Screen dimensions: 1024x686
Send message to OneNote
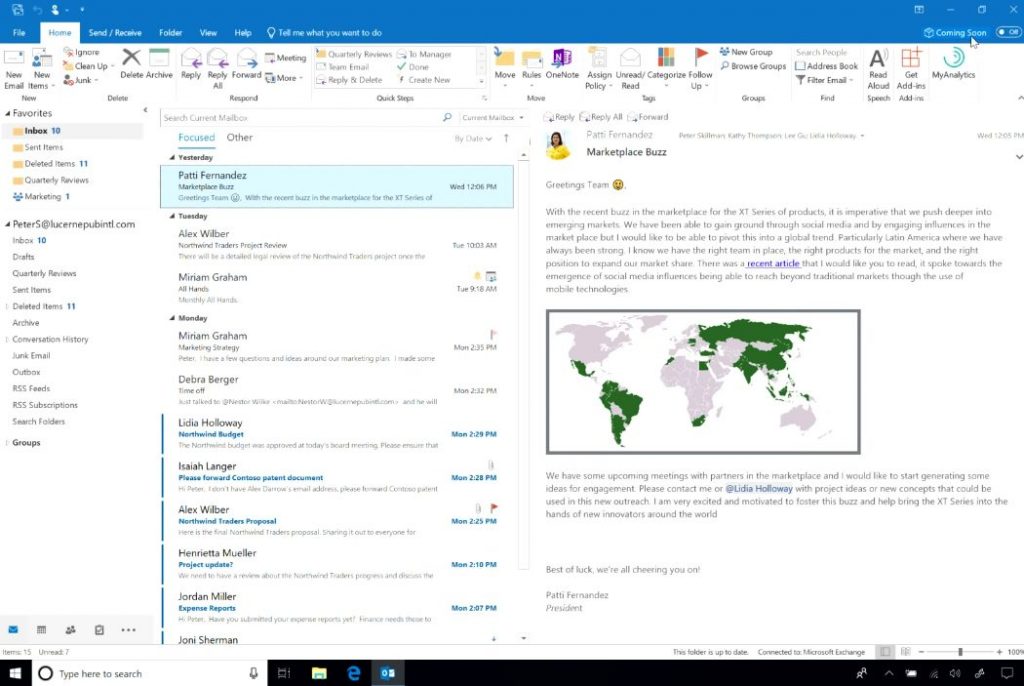pos(562,64)
